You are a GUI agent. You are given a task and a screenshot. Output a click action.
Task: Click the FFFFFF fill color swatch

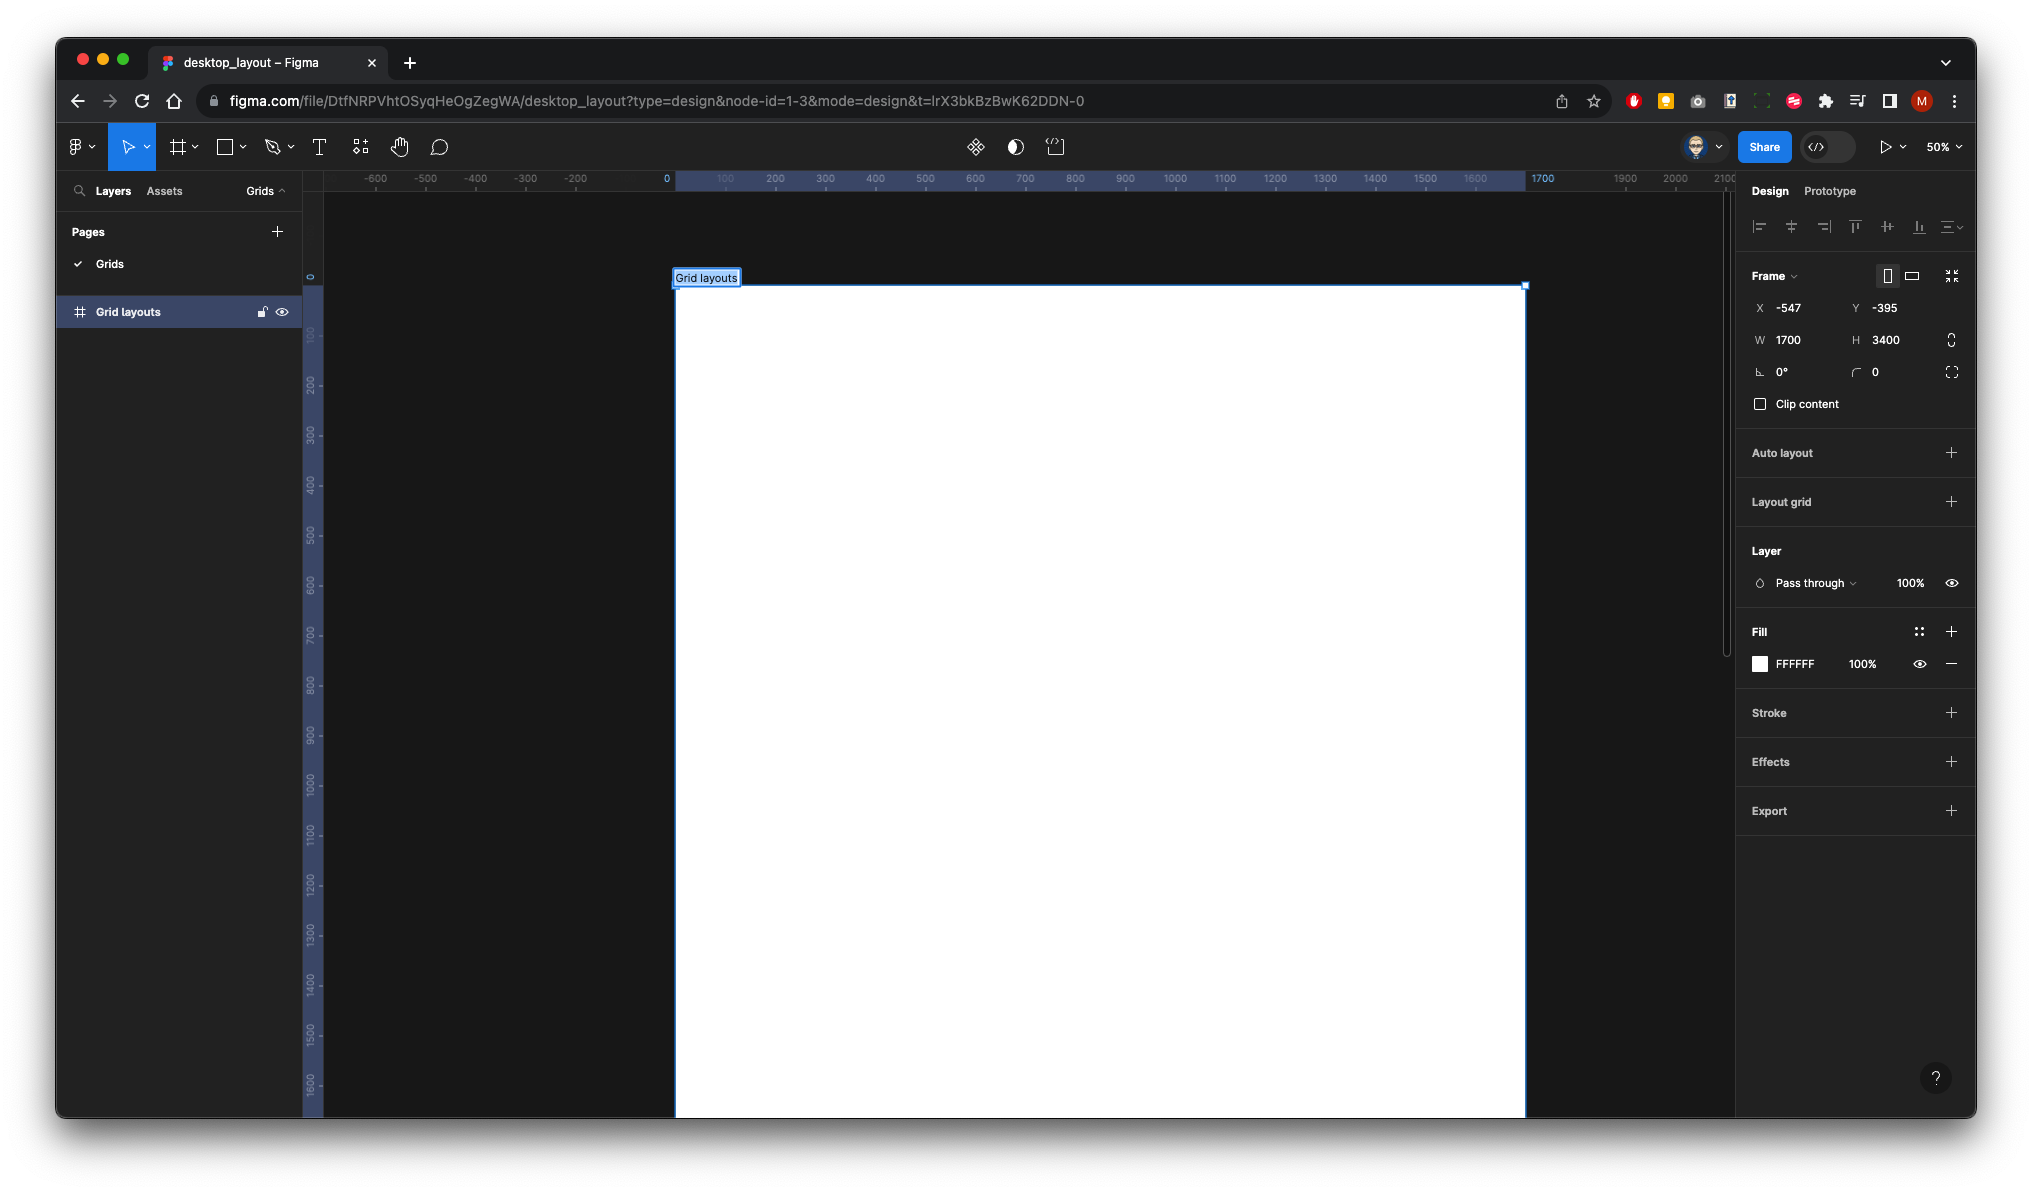tap(1761, 664)
